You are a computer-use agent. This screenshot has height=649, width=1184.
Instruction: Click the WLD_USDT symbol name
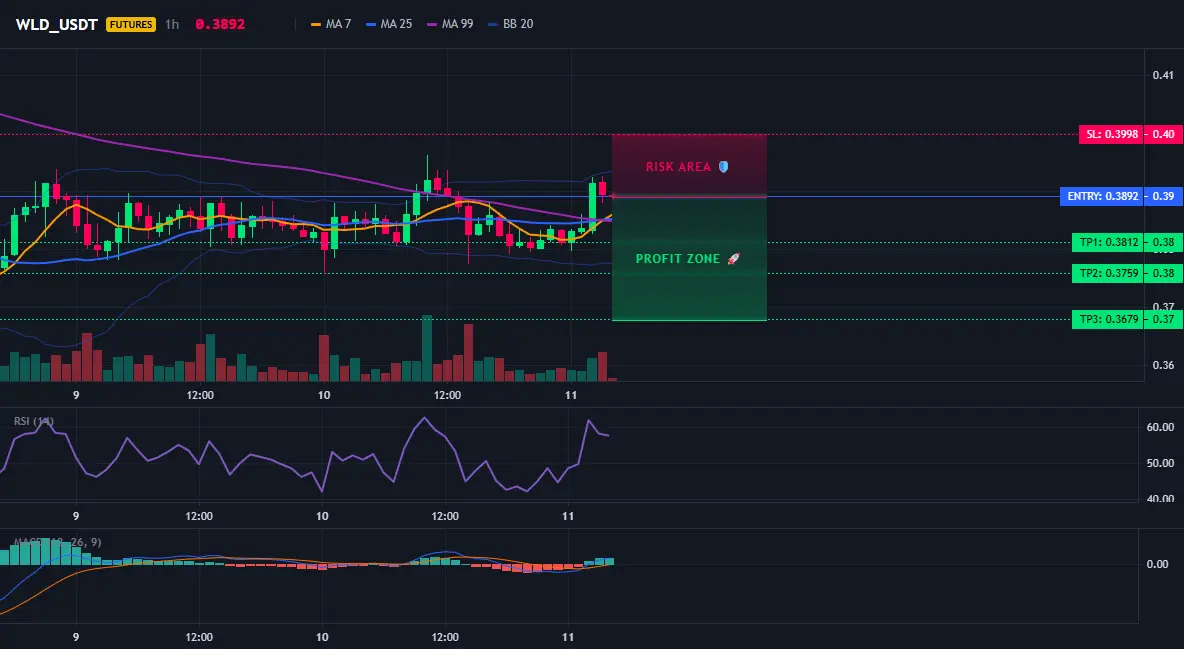pos(57,24)
